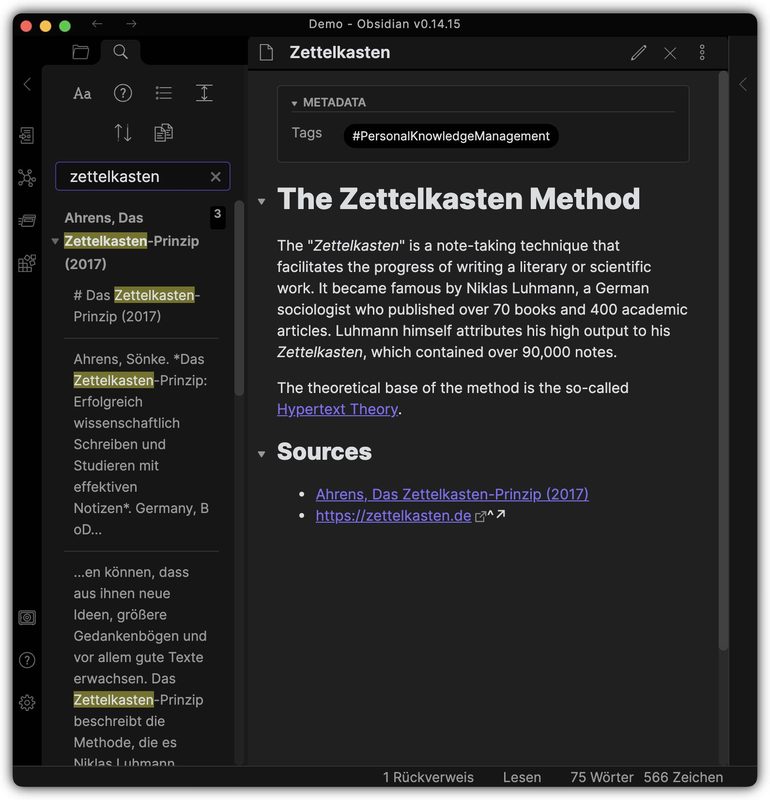
Task: Fold The Zettelkasten Method heading
Action: pos(262,202)
